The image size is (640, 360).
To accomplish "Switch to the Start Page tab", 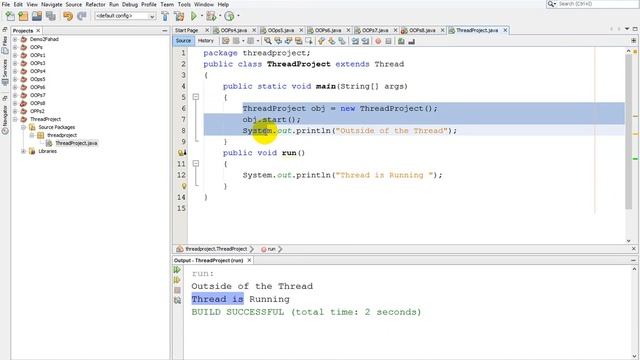I will click(x=187, y=30).
